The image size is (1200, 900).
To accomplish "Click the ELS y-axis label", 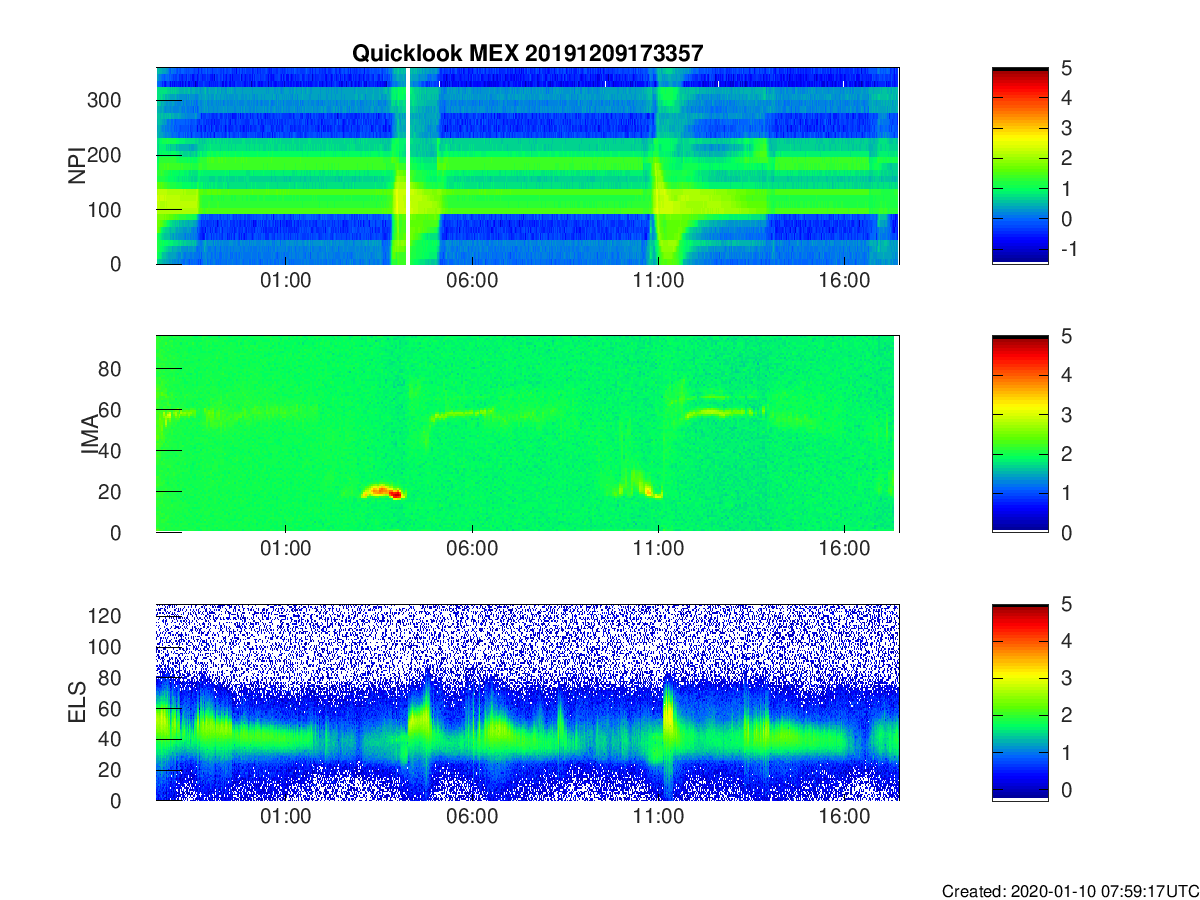I will coord(76,703).
